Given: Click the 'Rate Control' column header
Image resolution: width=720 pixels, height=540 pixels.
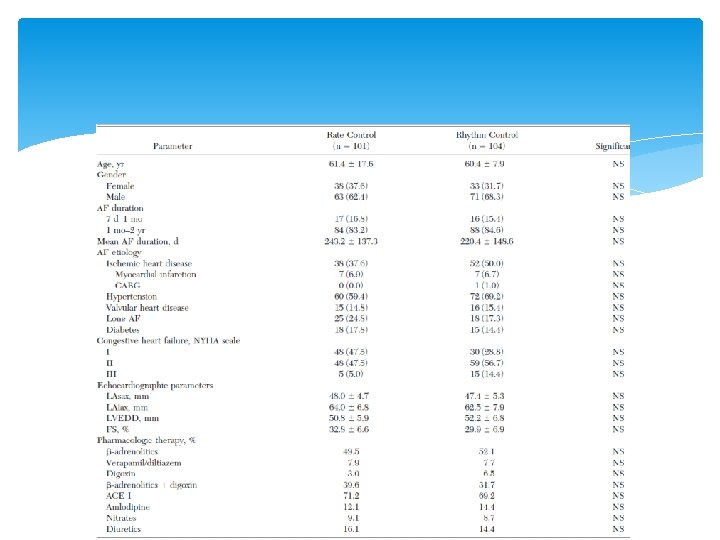Looking at the screenshot, I should coord(351,135).
